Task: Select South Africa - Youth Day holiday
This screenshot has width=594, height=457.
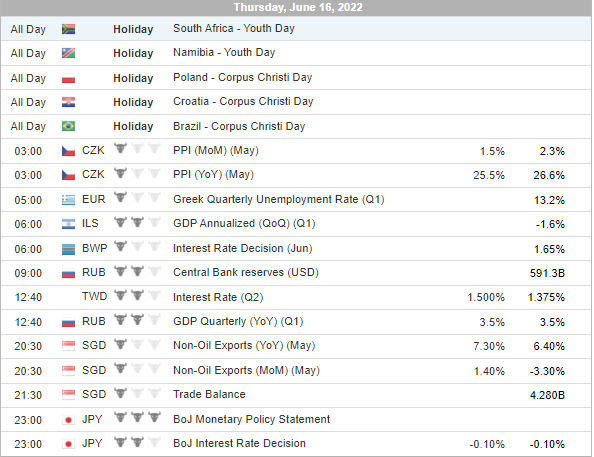Action: click(x=234, y=28)
